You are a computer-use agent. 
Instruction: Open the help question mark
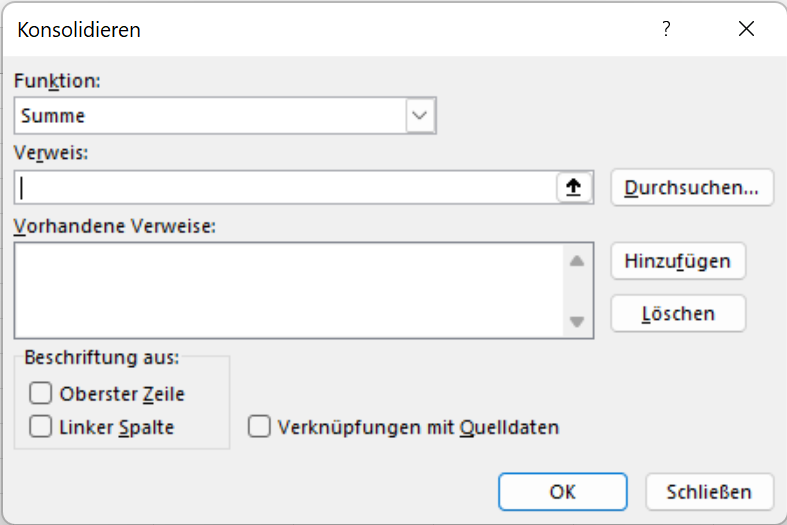point(666,29)
